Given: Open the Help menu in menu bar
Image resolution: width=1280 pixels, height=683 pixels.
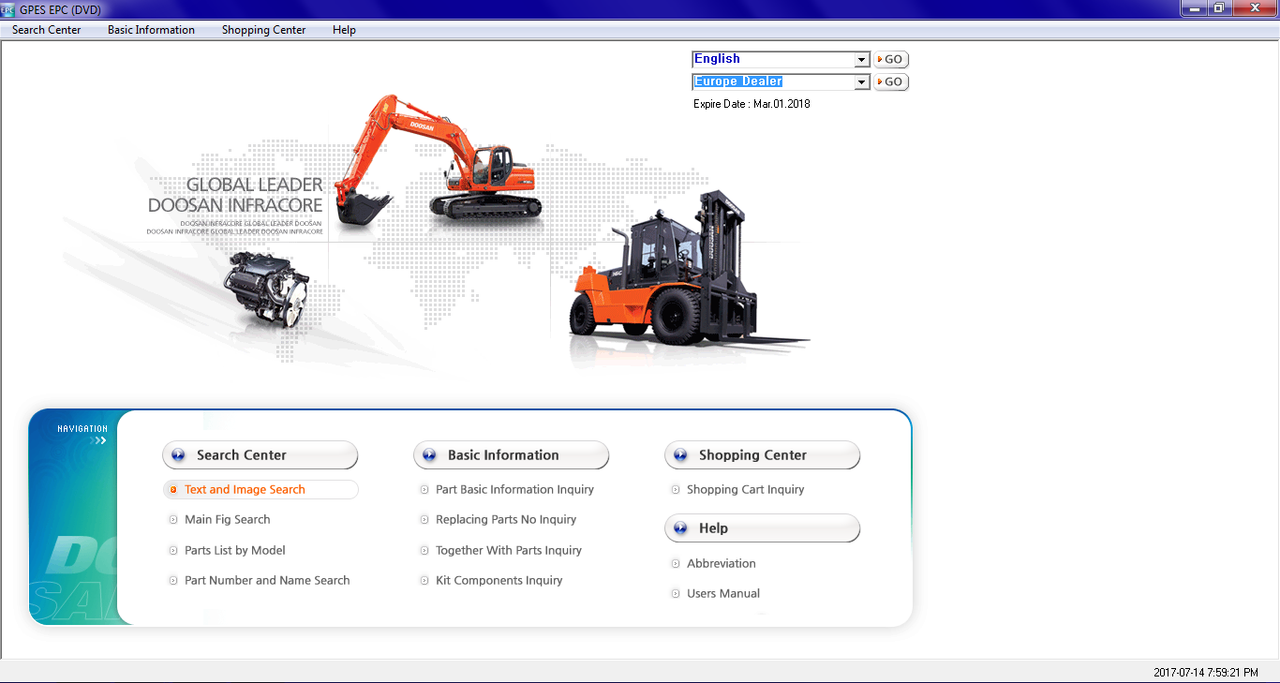Looking at the screenshot, I should pos(344,30).
